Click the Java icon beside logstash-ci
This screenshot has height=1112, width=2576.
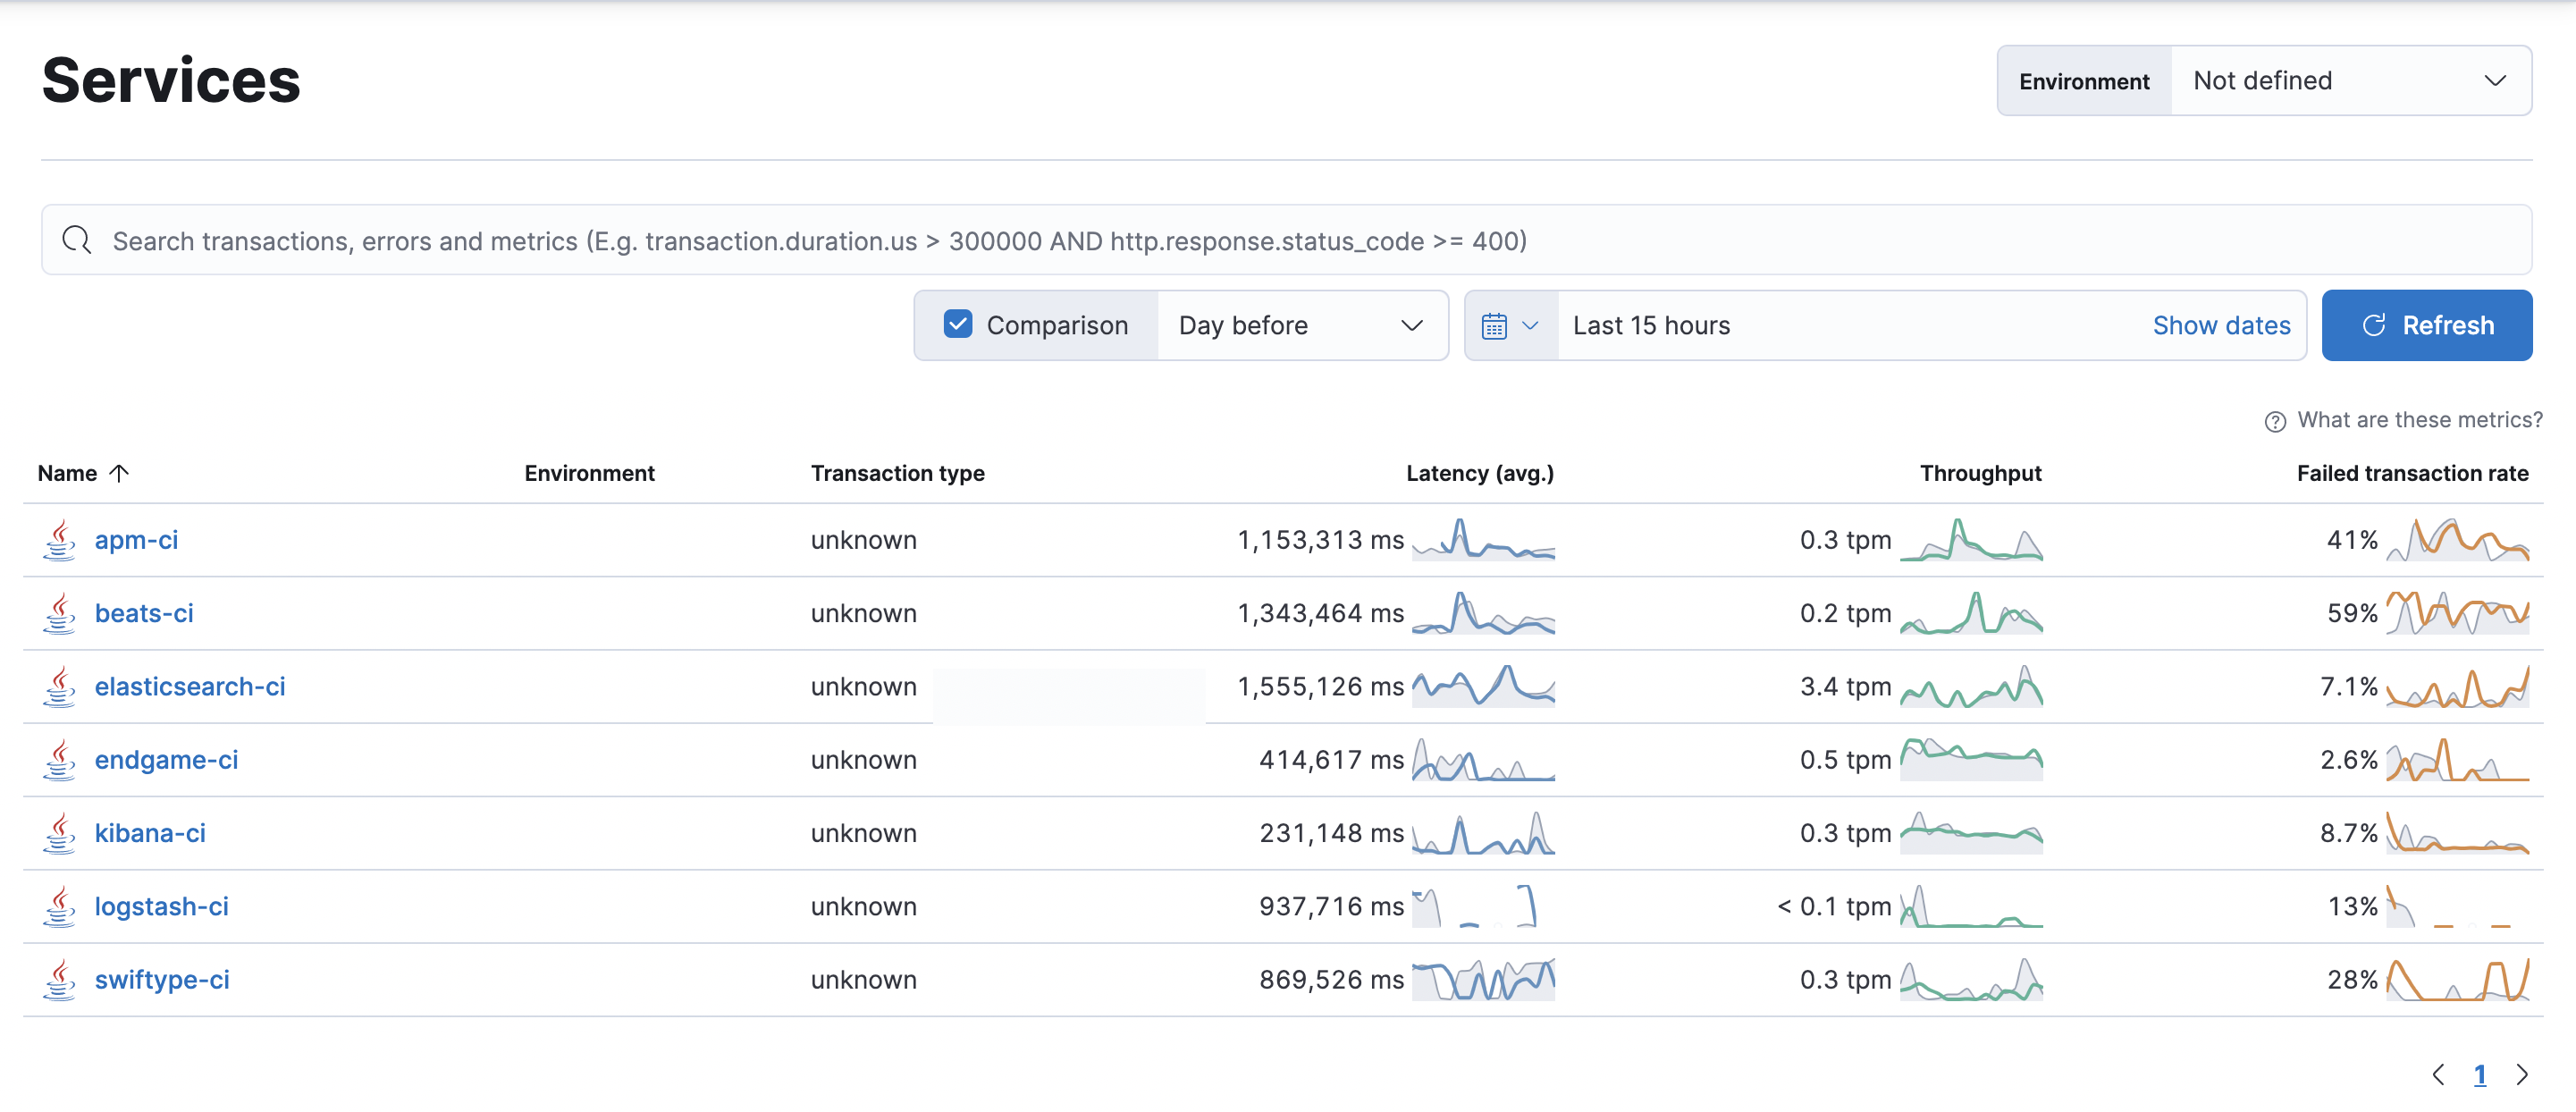click(x=59, y=906)
